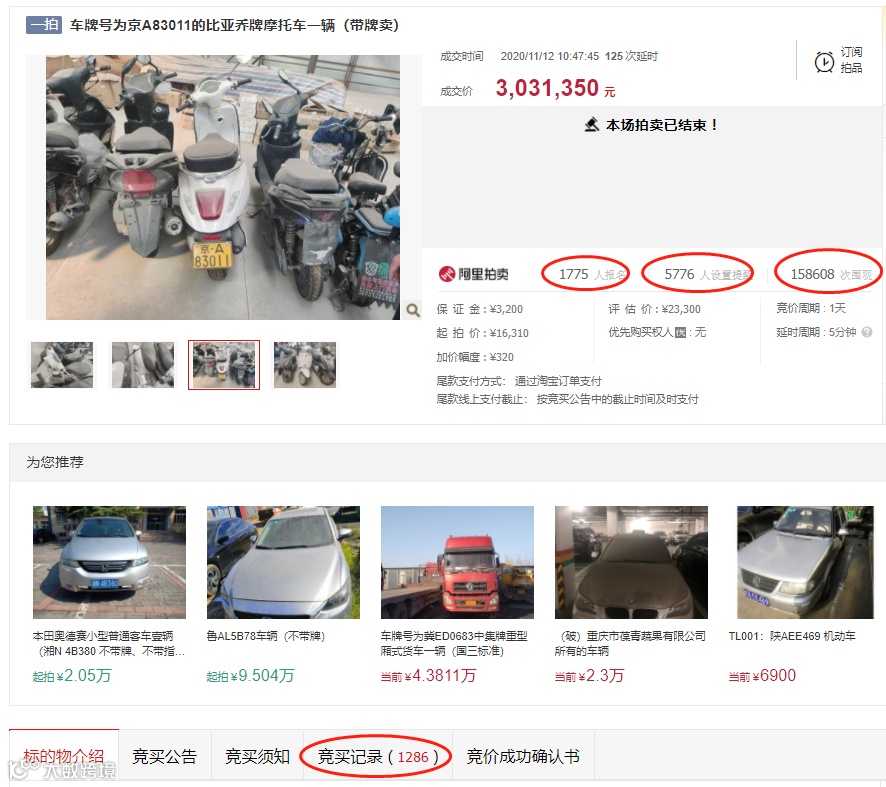Open the 竞买须知 tab
This screenshot has width=886, height=787.
[257, 756]
